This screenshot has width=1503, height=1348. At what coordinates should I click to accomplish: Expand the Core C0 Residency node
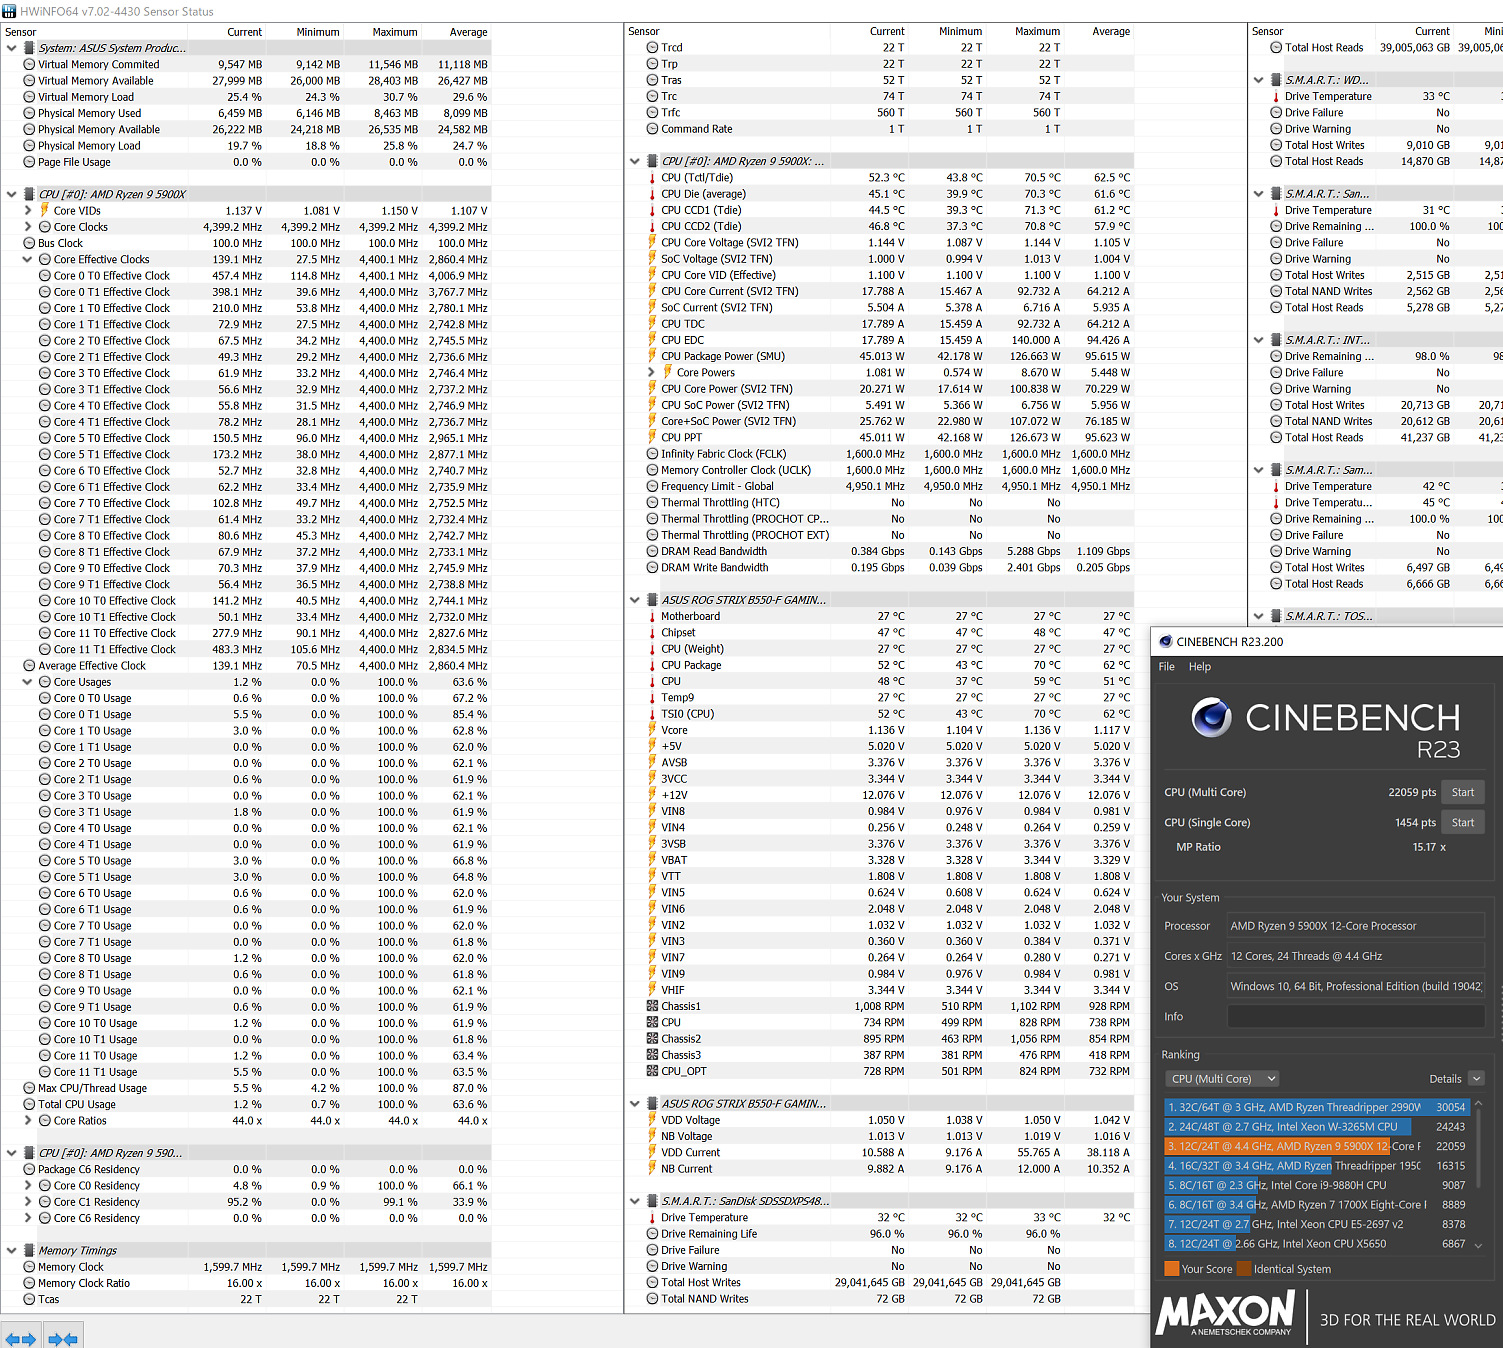pyautogui.click(x=27, y=1186)
